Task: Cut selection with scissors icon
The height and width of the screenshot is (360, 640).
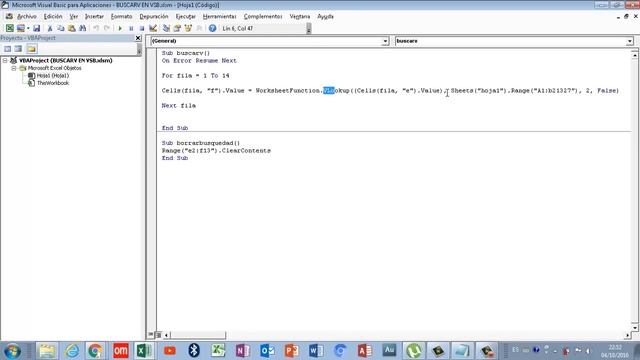Action: [x=50, y=28]
